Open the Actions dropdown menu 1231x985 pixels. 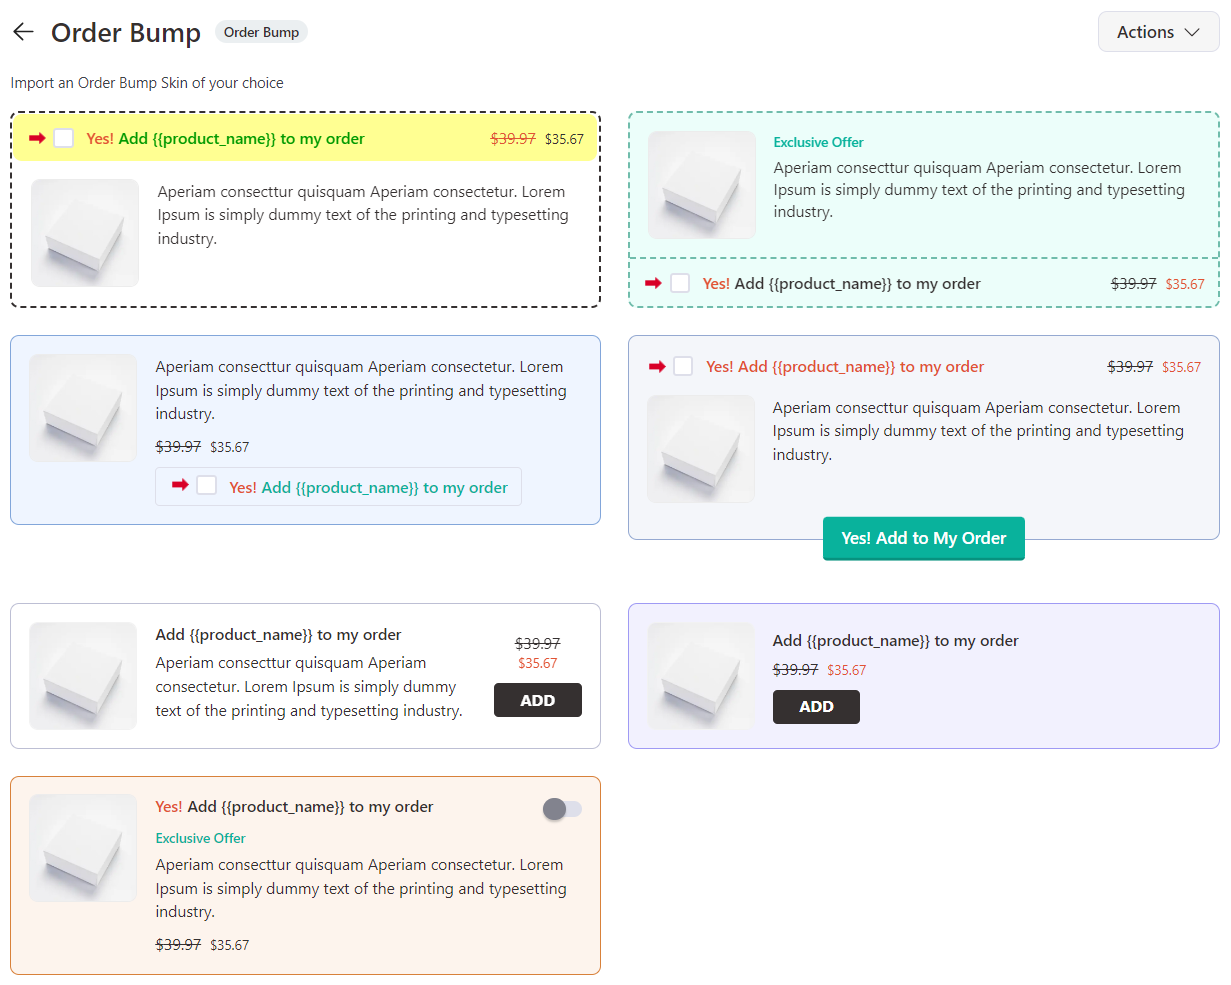click(x=1158, y=31)
